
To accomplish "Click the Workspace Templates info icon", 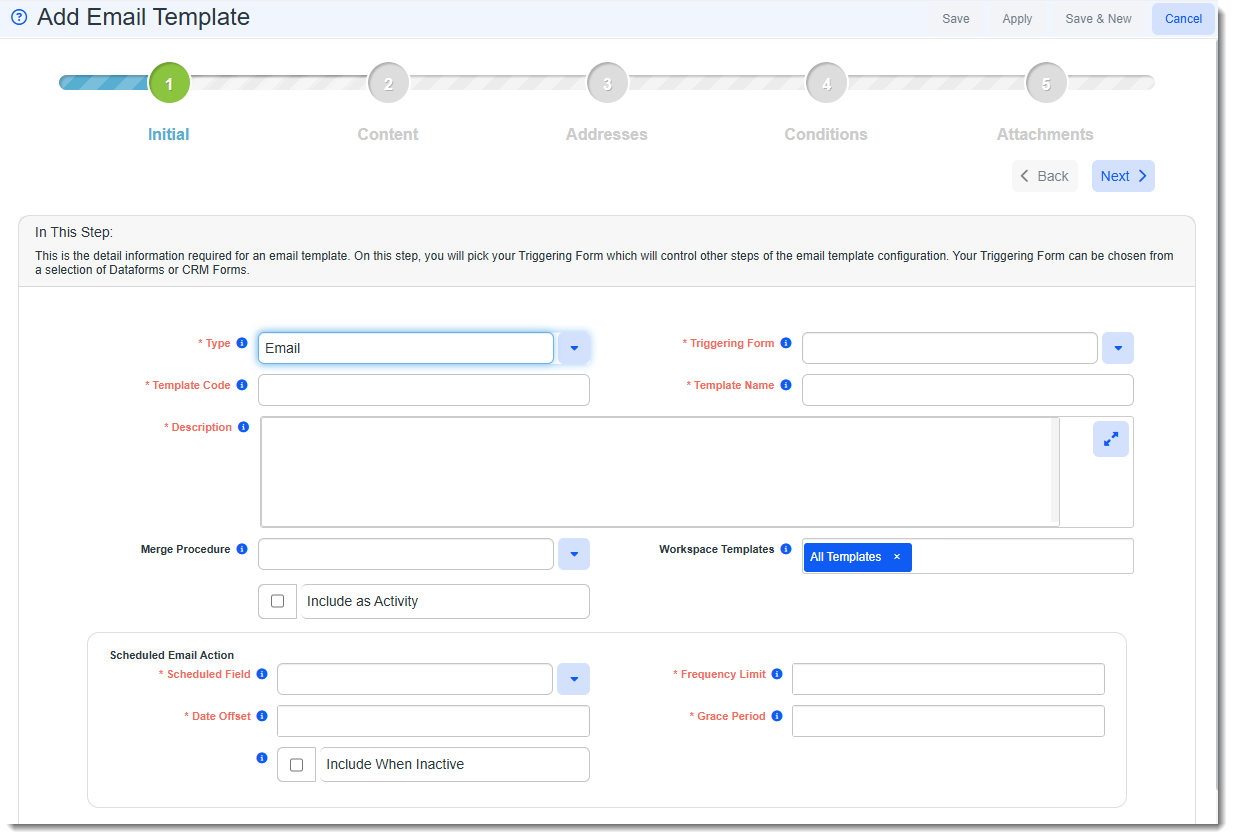I will click(786, 549).
